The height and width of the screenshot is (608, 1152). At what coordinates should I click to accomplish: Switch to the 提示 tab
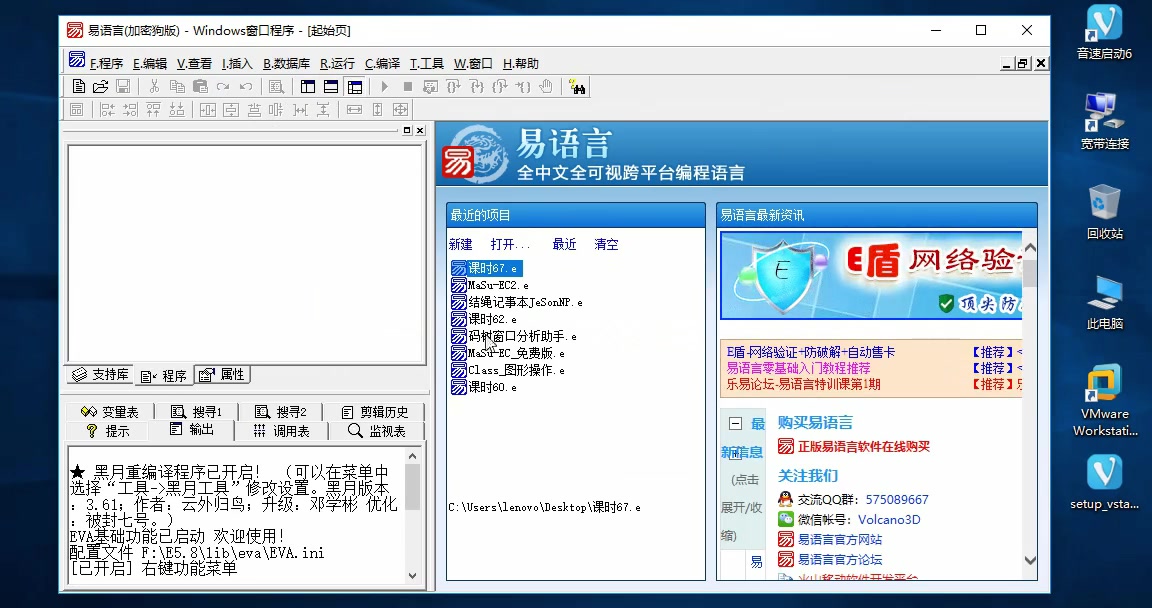[x=107, y=431]
